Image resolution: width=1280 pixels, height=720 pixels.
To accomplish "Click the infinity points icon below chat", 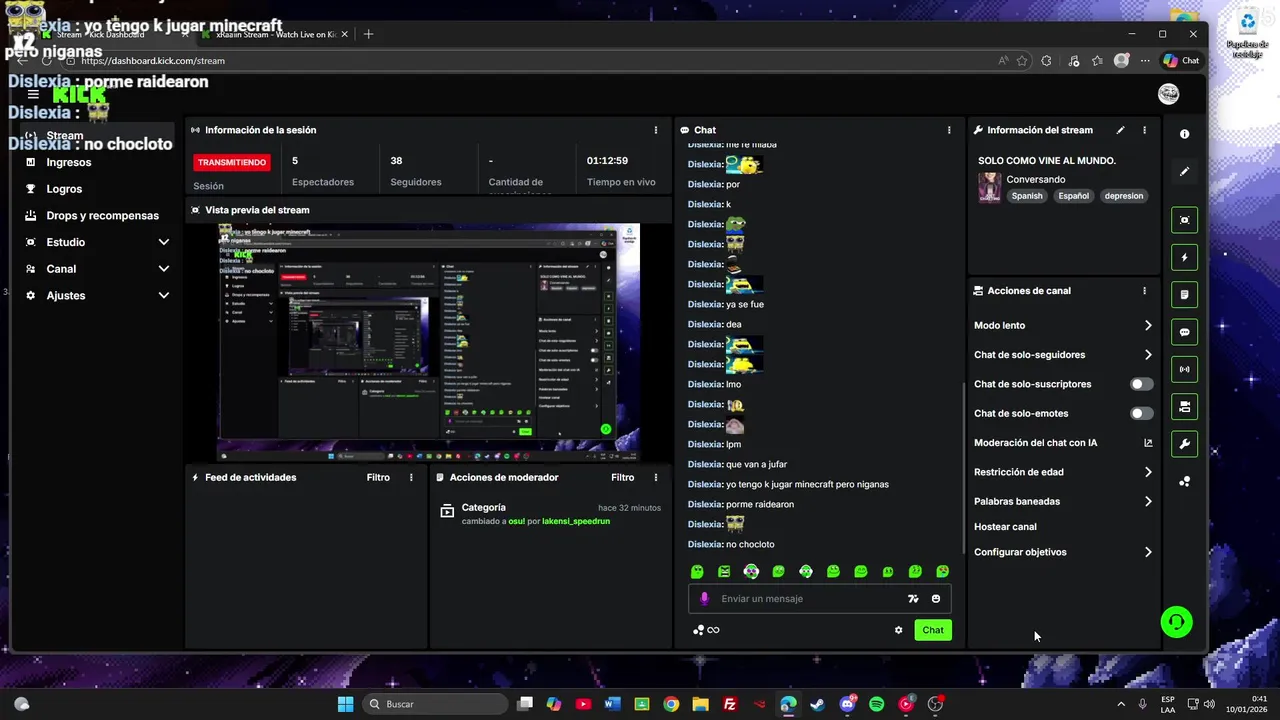I will coord(706,630).
